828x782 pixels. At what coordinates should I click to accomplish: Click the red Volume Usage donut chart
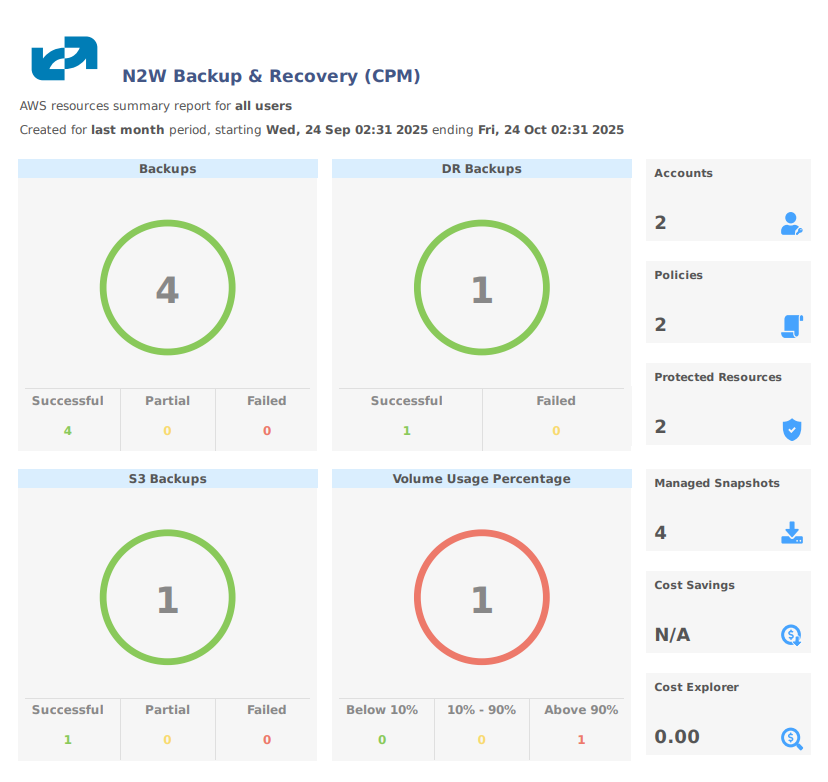481,599
